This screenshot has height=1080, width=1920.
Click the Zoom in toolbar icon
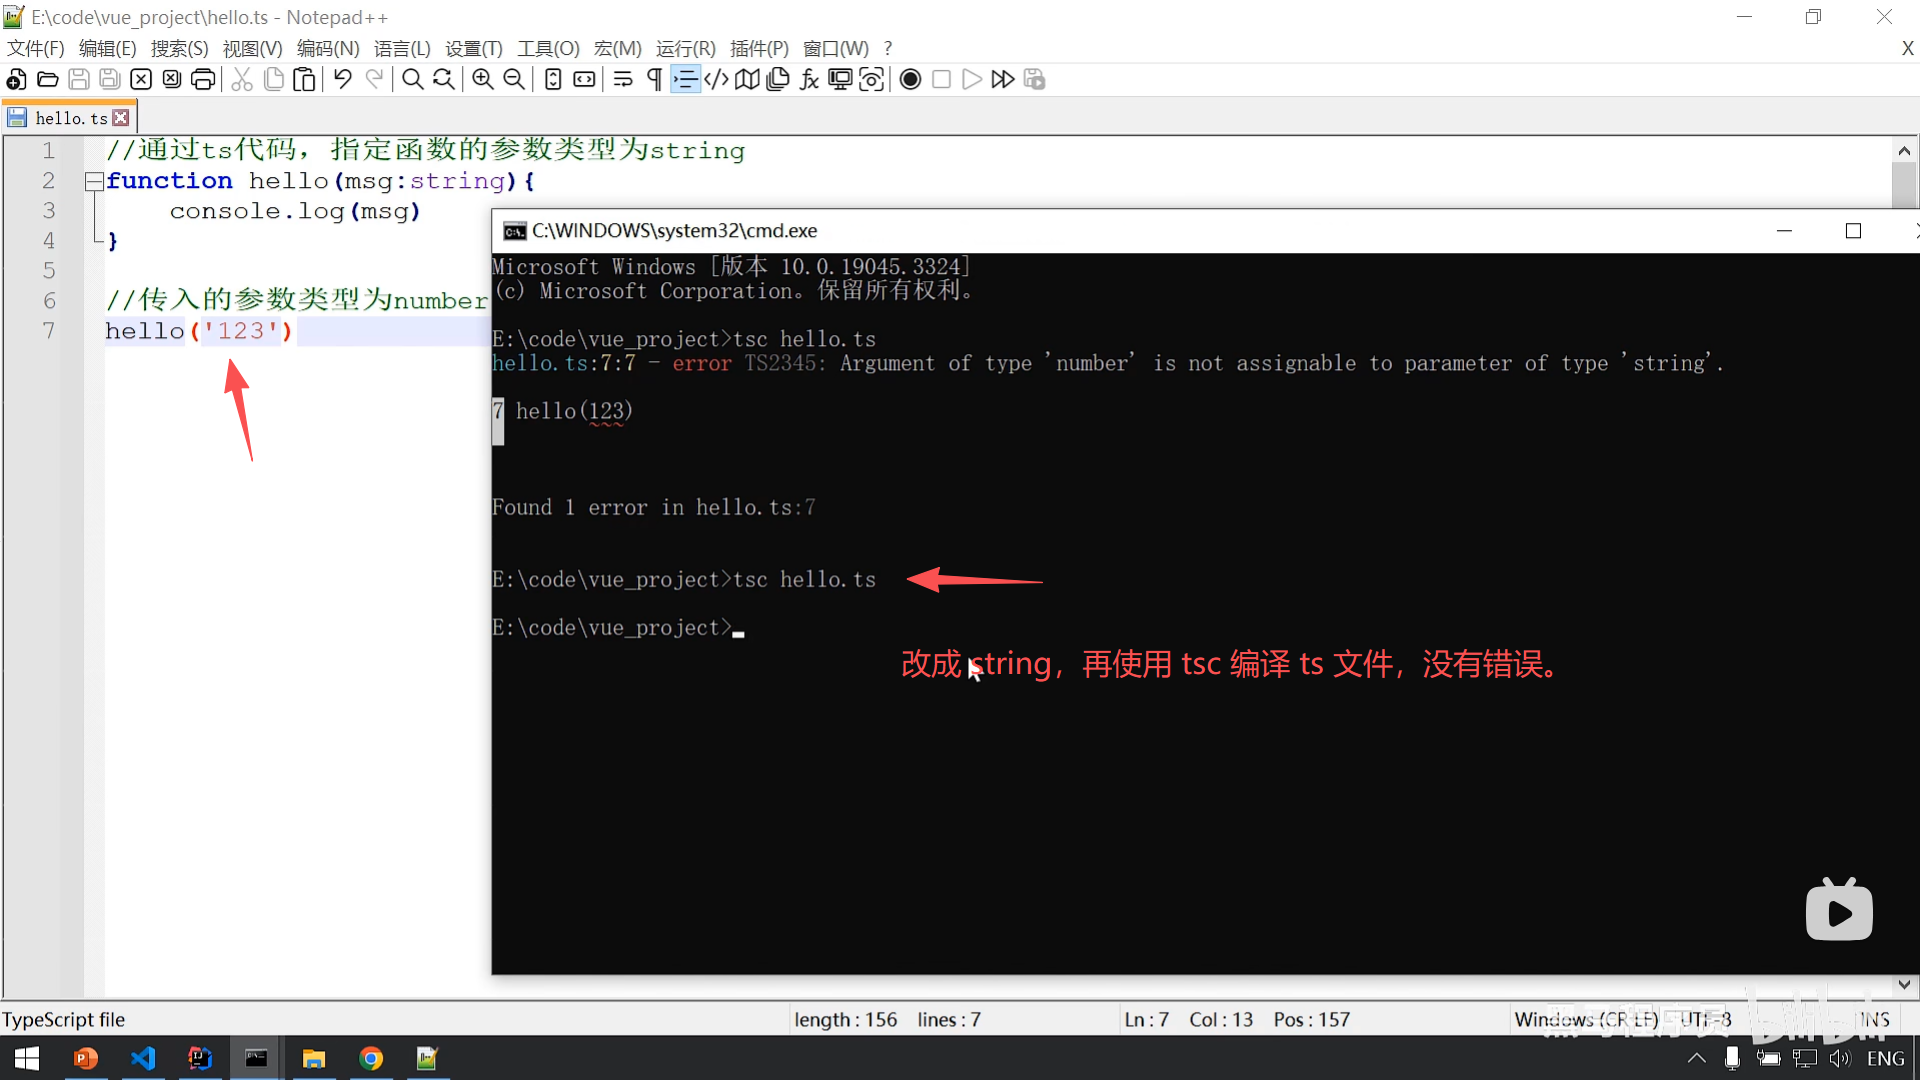(x=483, y=80)
